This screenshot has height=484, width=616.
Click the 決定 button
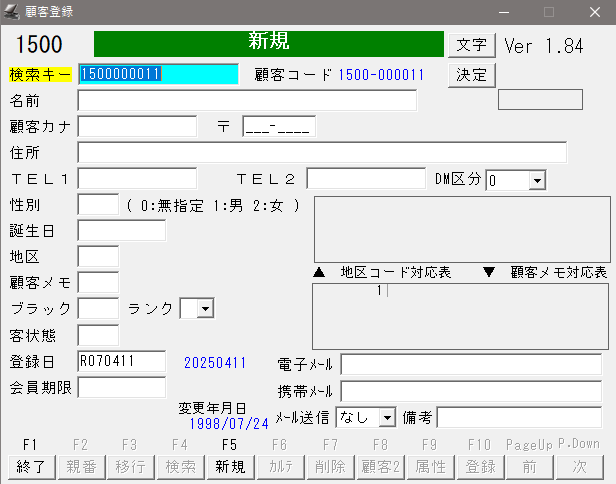click(471, 75)
